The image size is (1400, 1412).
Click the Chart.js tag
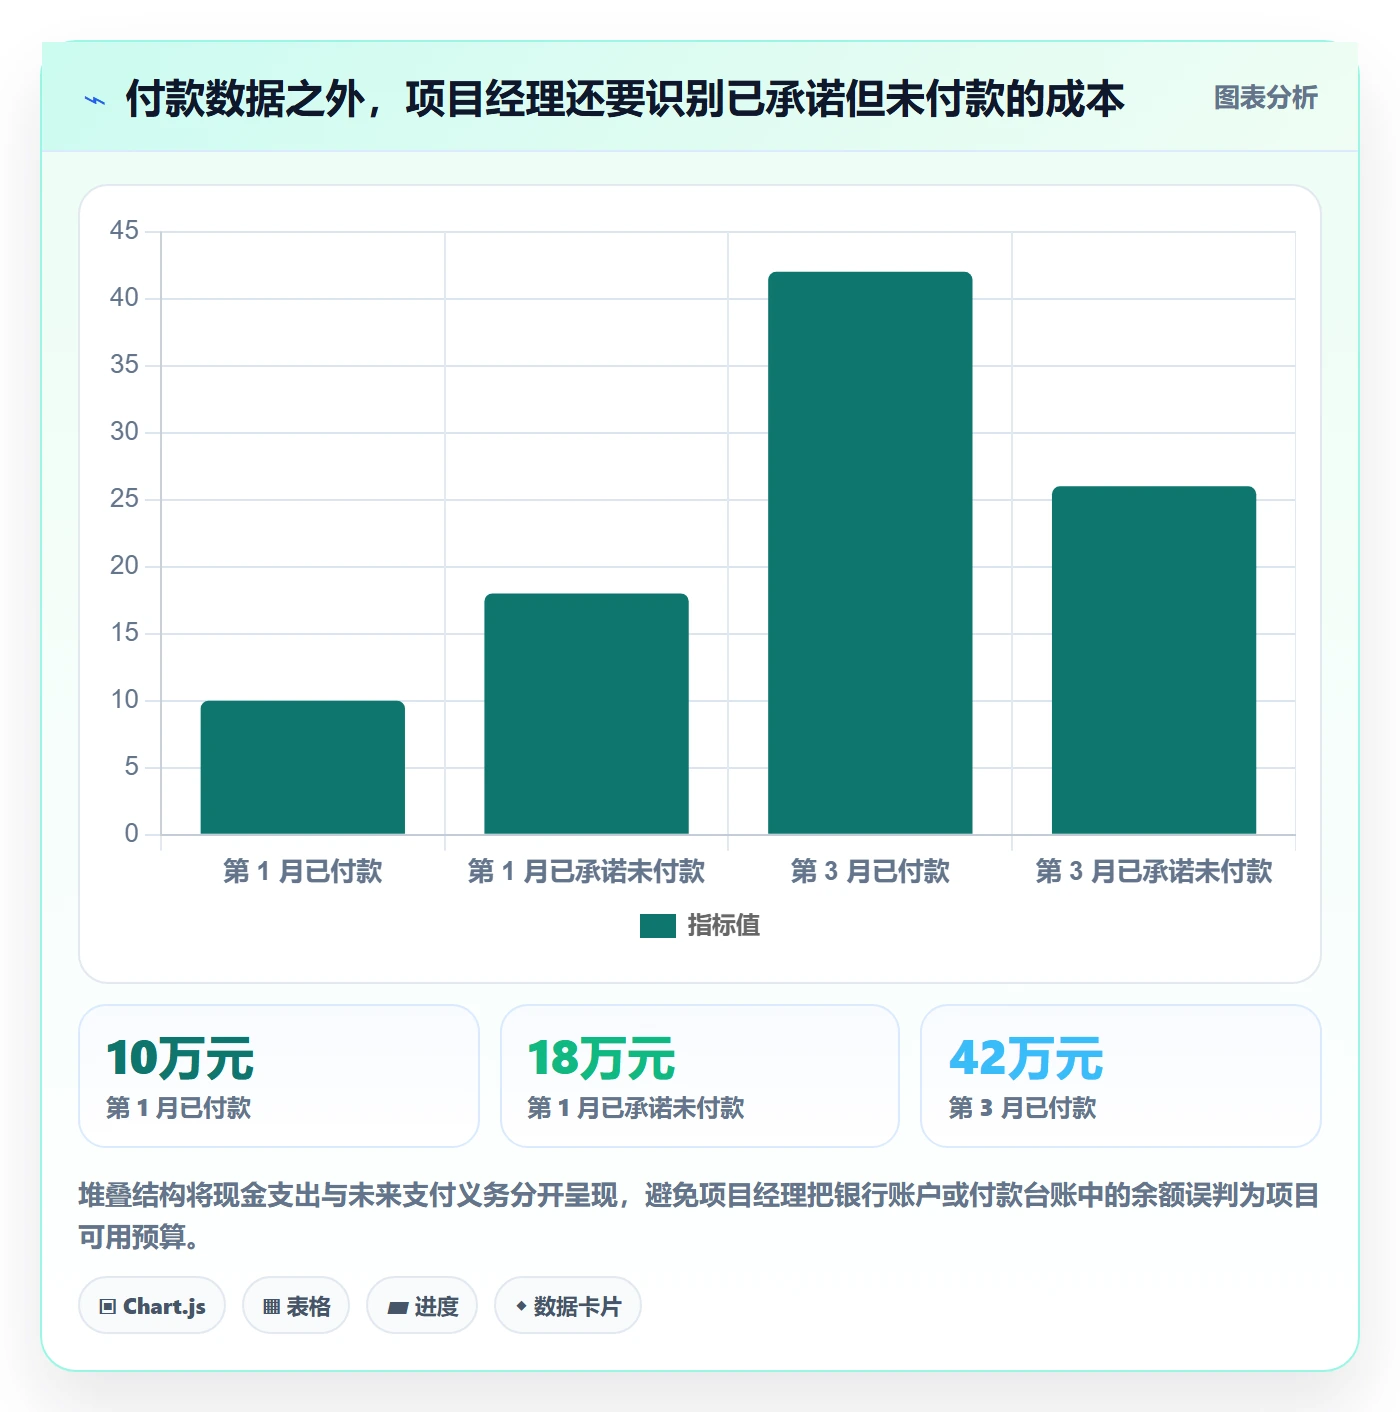152,1305
